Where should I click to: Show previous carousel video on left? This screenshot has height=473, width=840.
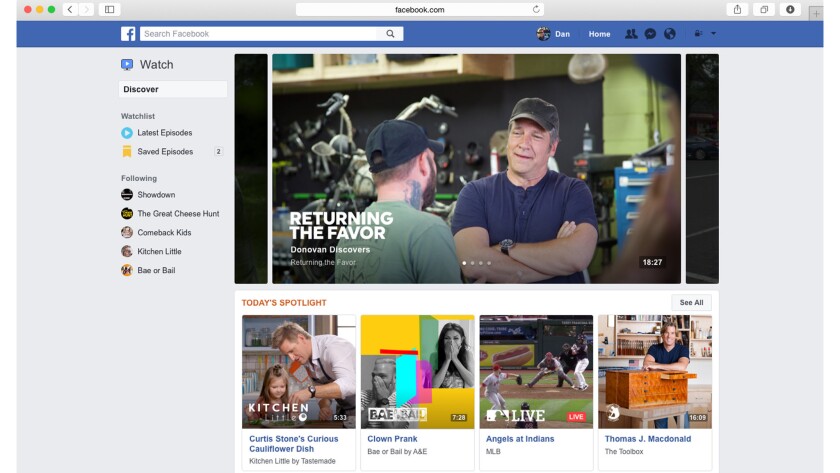(x=251, y=169)
